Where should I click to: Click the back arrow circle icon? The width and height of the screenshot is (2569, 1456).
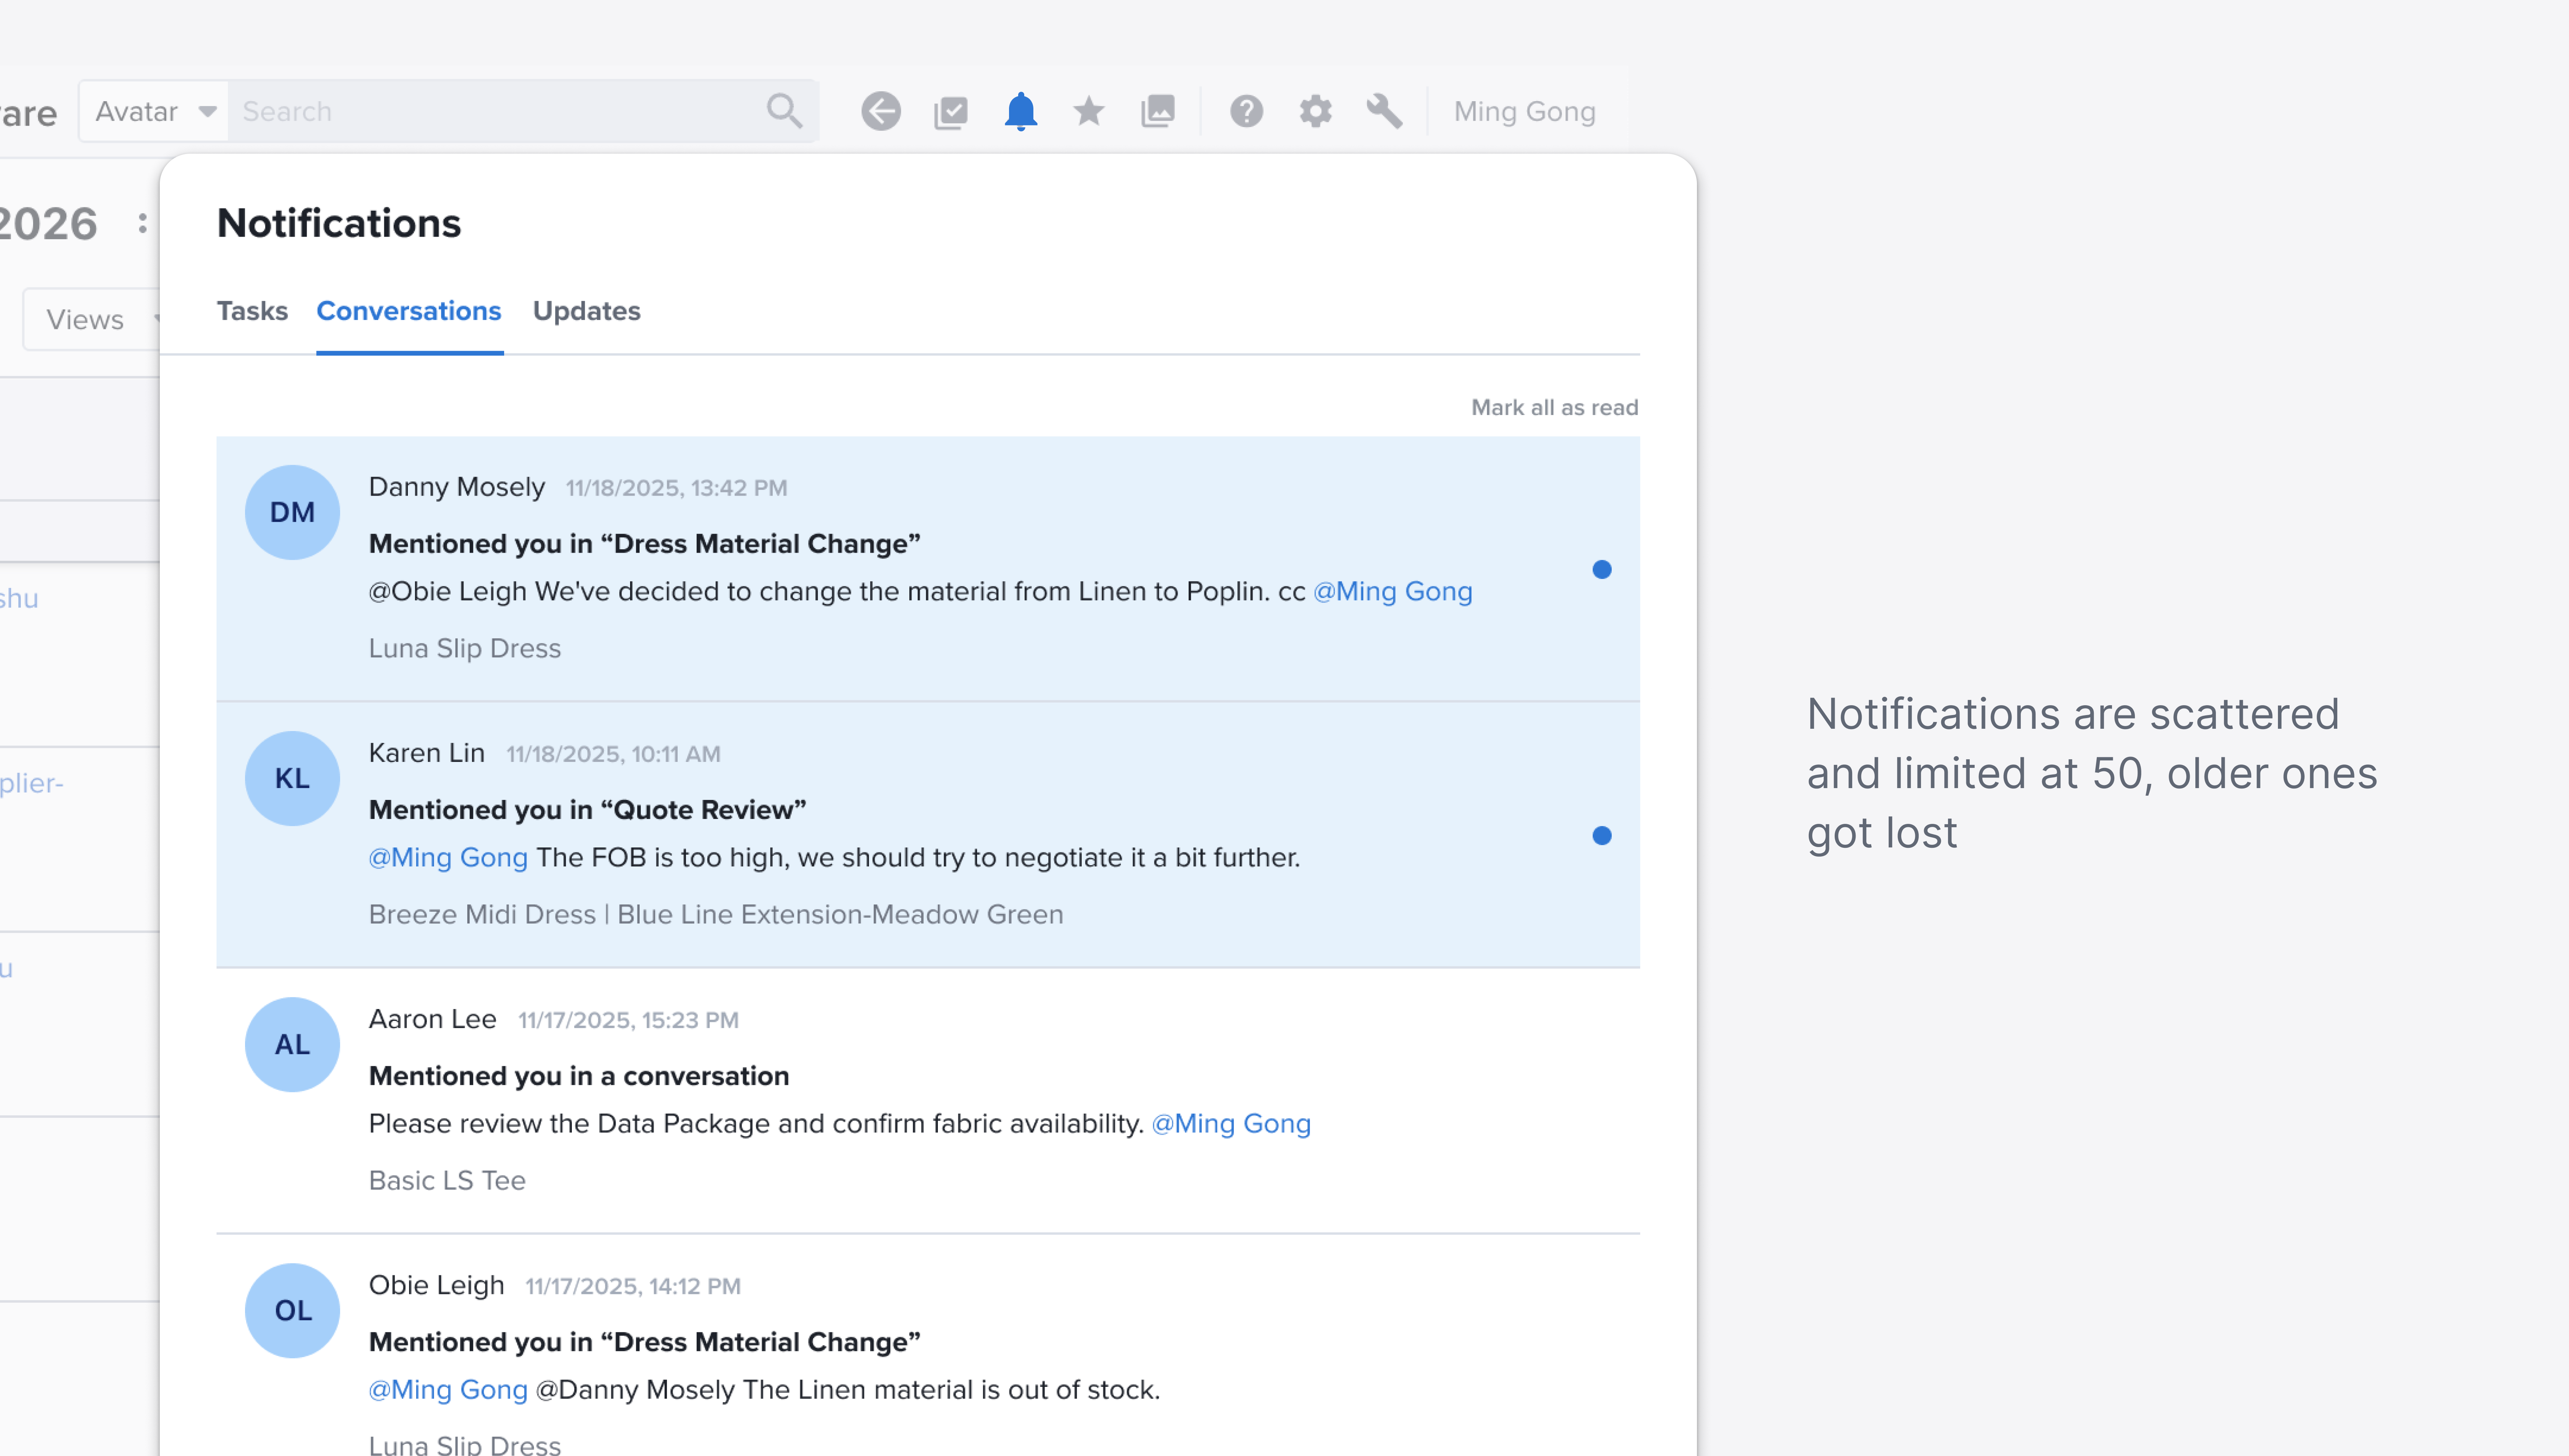coord(880,111)
